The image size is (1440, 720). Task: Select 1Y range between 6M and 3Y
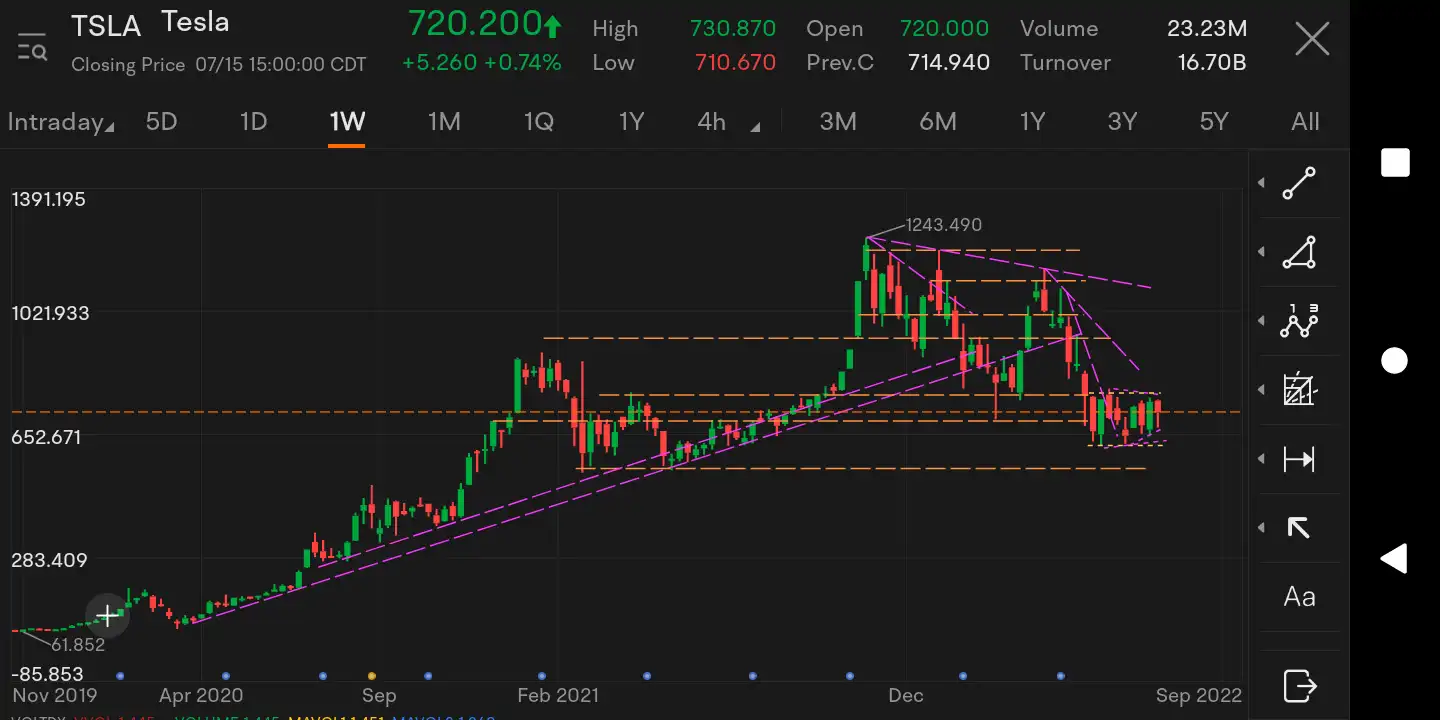(x=1032, y=122)
